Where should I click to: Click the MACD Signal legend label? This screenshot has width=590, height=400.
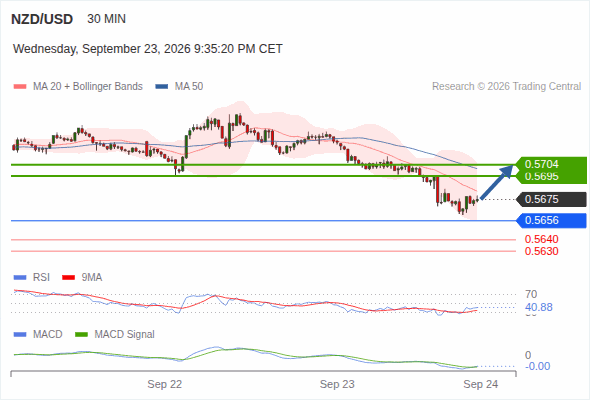pos(125,335)
